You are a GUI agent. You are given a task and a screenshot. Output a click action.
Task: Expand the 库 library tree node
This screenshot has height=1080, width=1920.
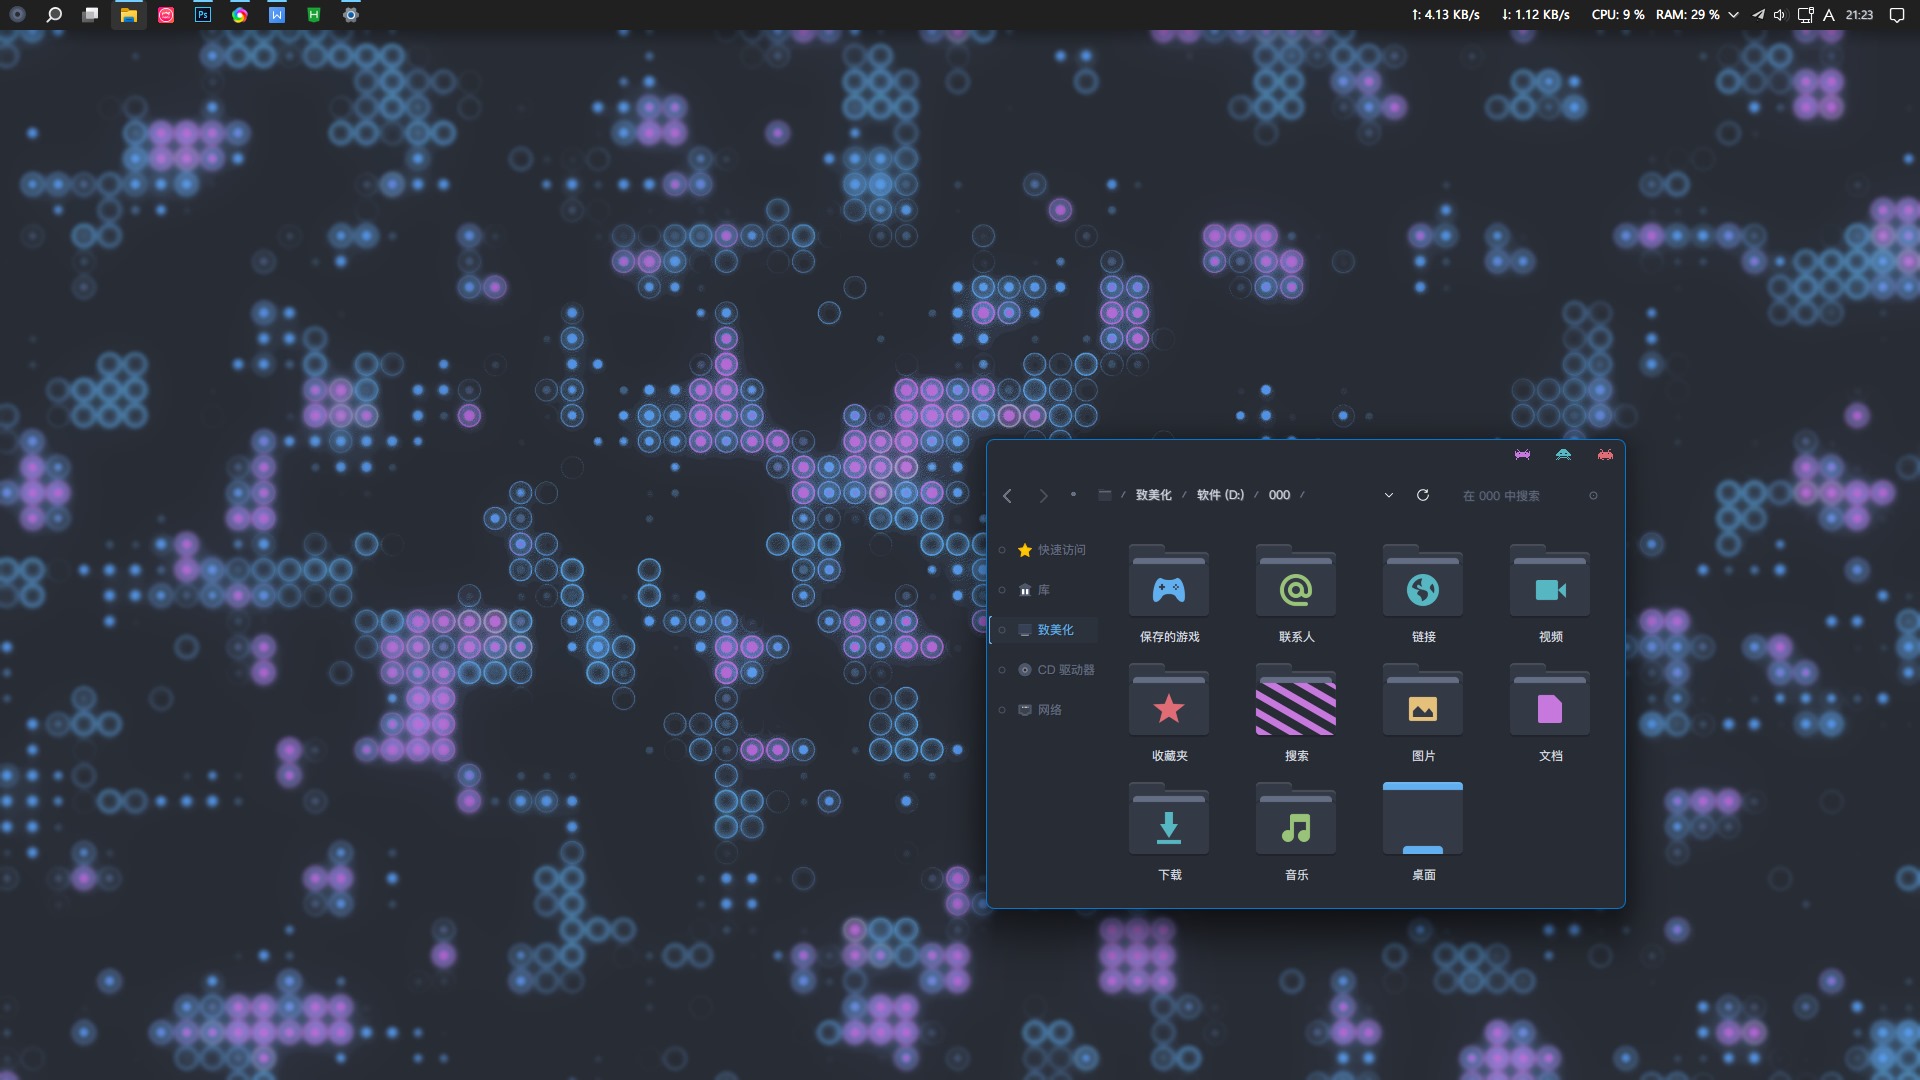tap(1002, 590)
